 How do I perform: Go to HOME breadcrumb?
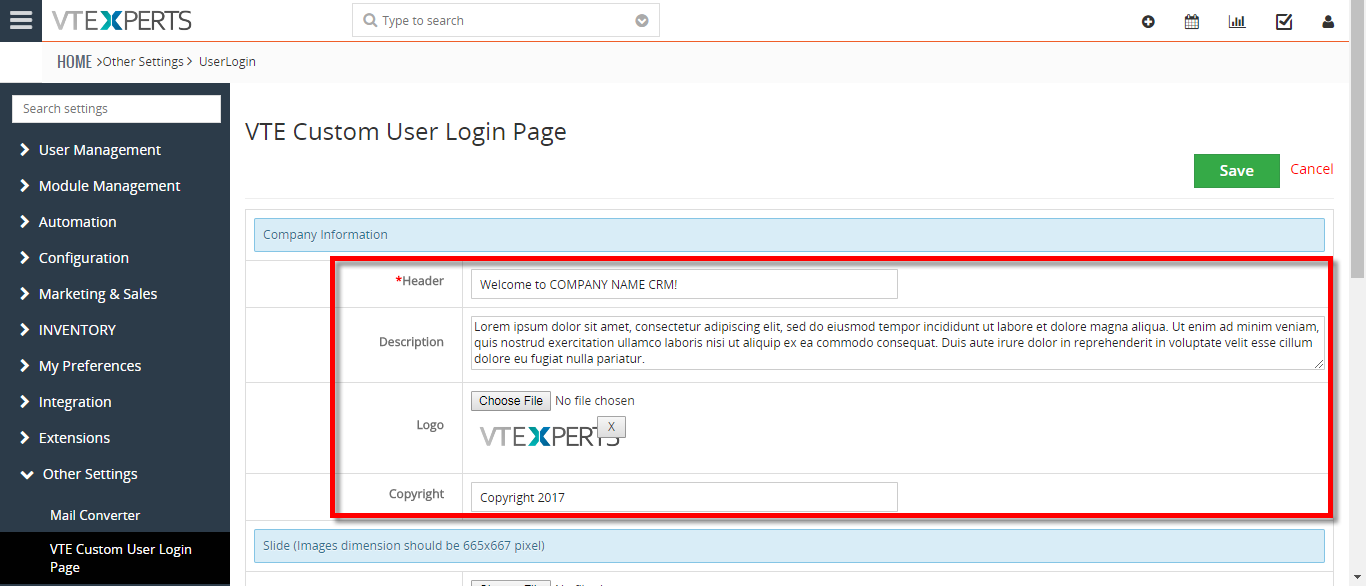74,62
